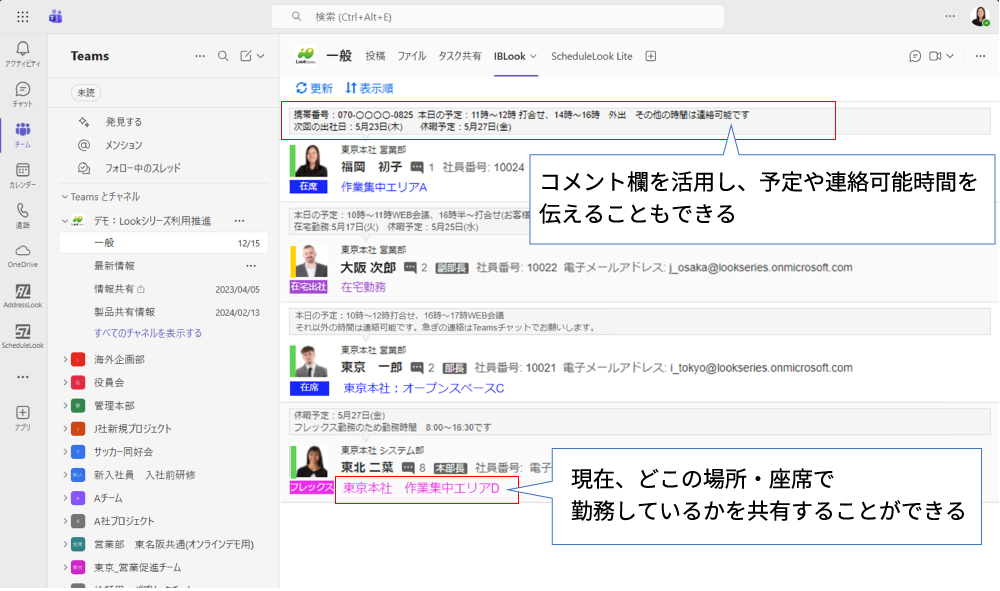The image size is (1000, 591).
Task: Click すべてのチャネルを表示する link
Action: pos(148,333)
